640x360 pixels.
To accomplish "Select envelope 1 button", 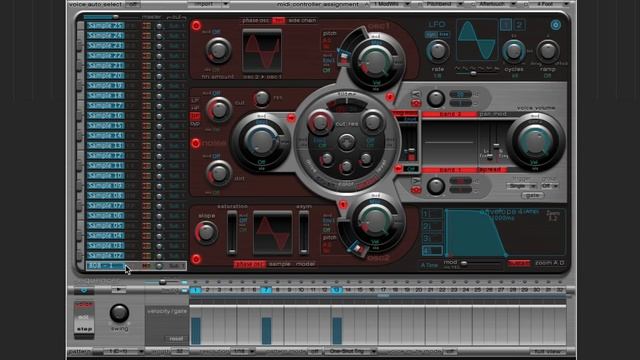I will [x=431, y=214].
